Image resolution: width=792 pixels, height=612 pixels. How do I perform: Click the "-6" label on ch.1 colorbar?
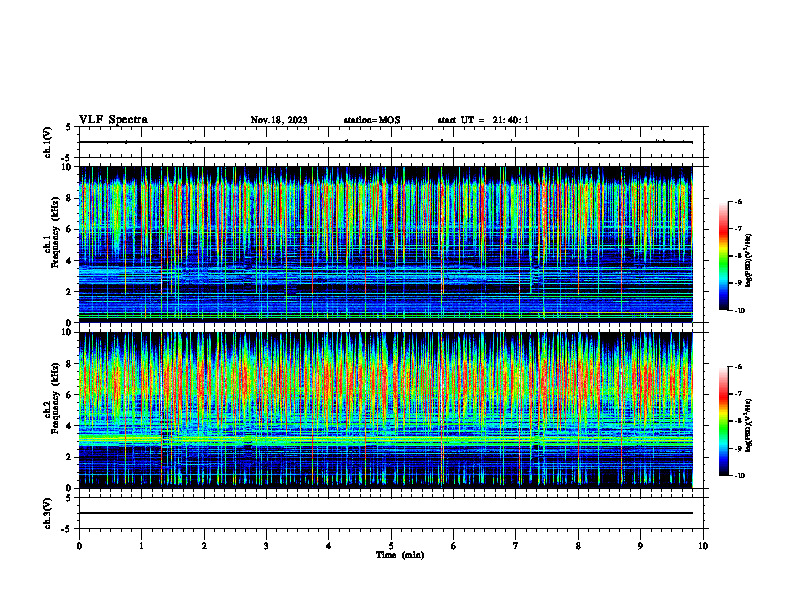pyautogui.click(x=738, y=201)
